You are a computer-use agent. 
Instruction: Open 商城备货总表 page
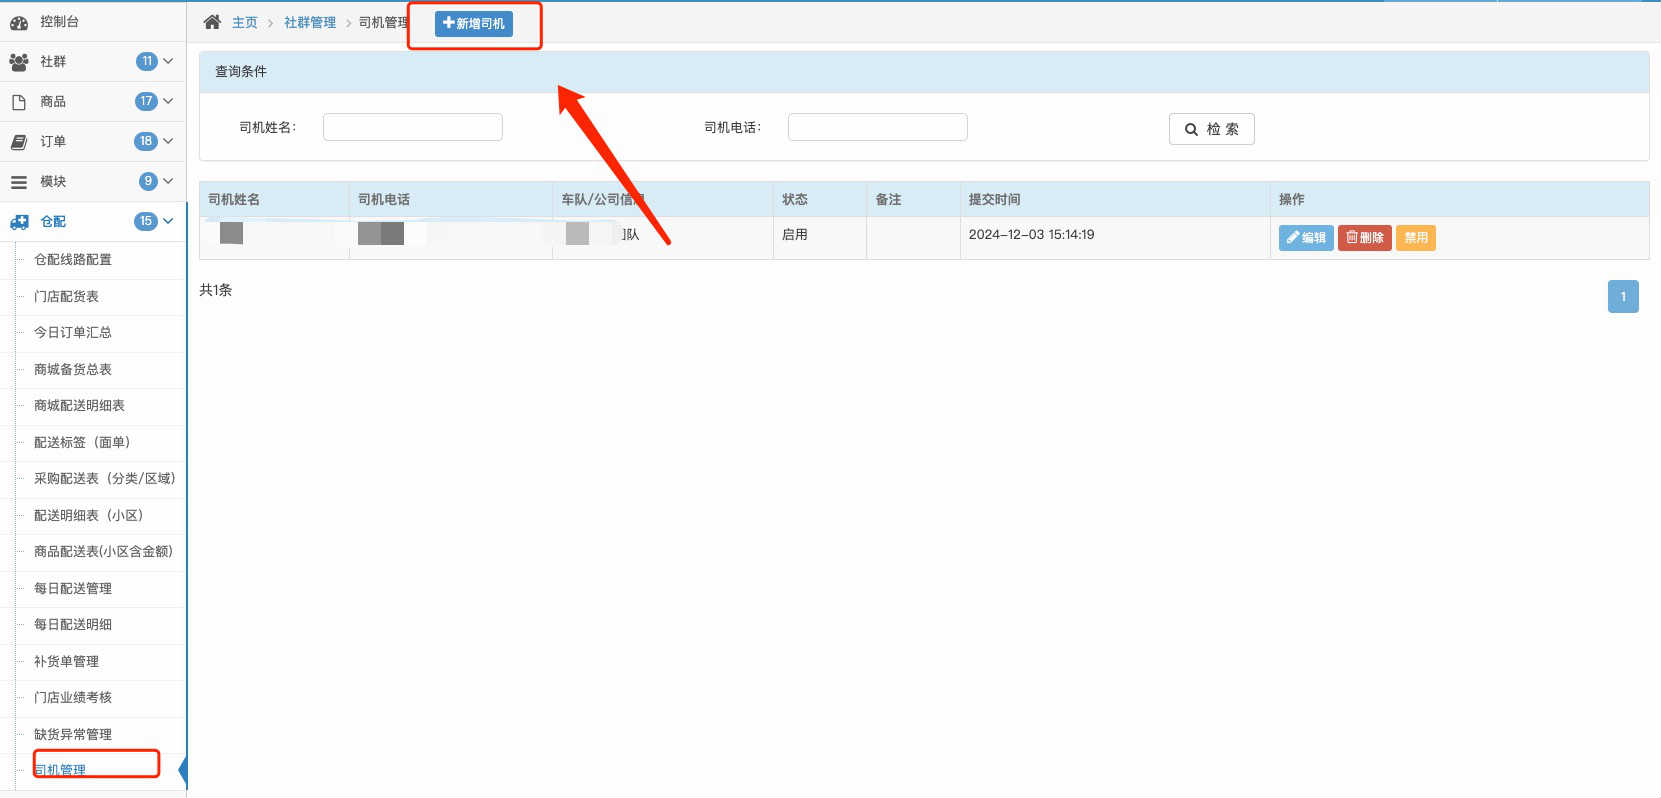(x=73, y=370)
